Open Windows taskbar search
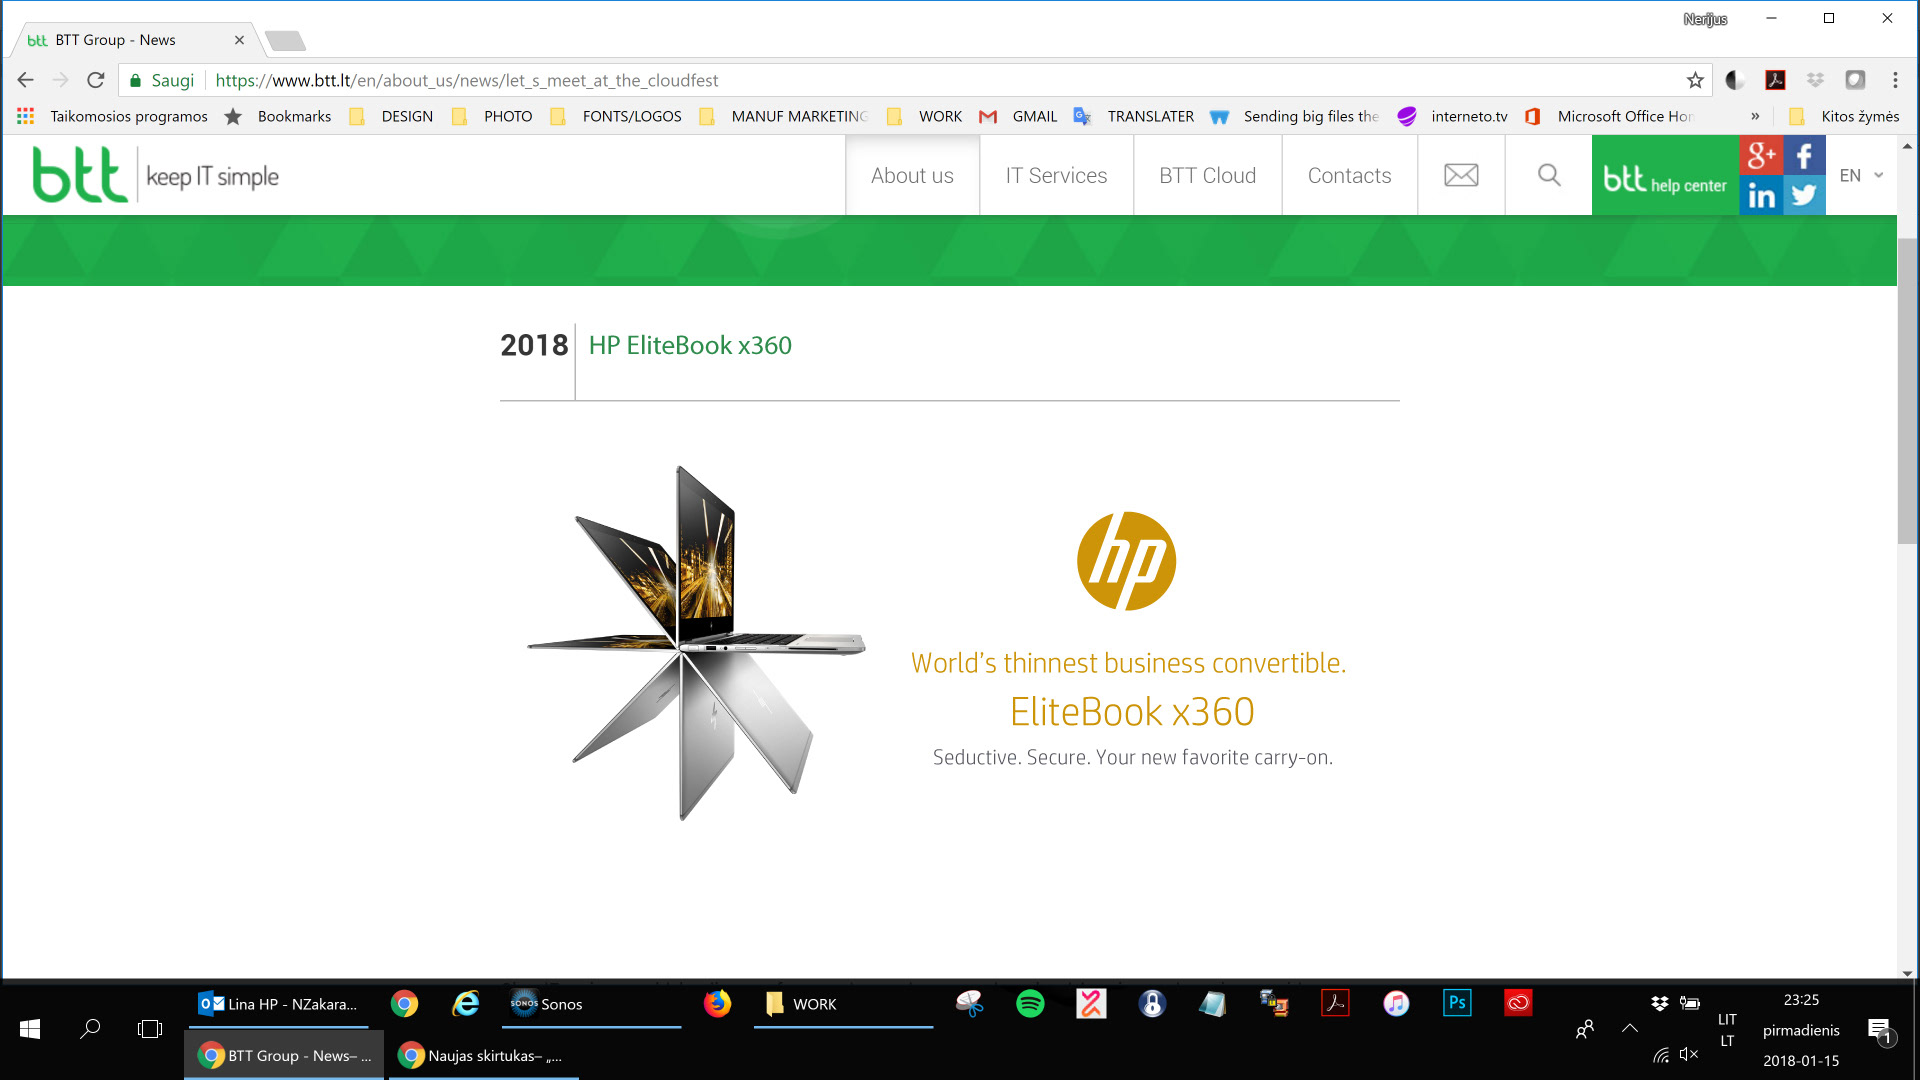Screen dimensions: 1920x1080 tap(90, 1028)
